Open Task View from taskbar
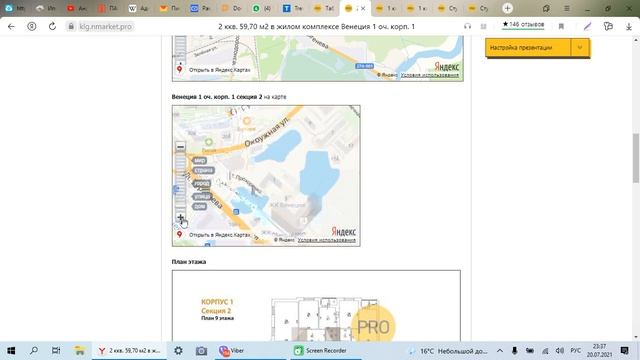 [x=56, y=351]
